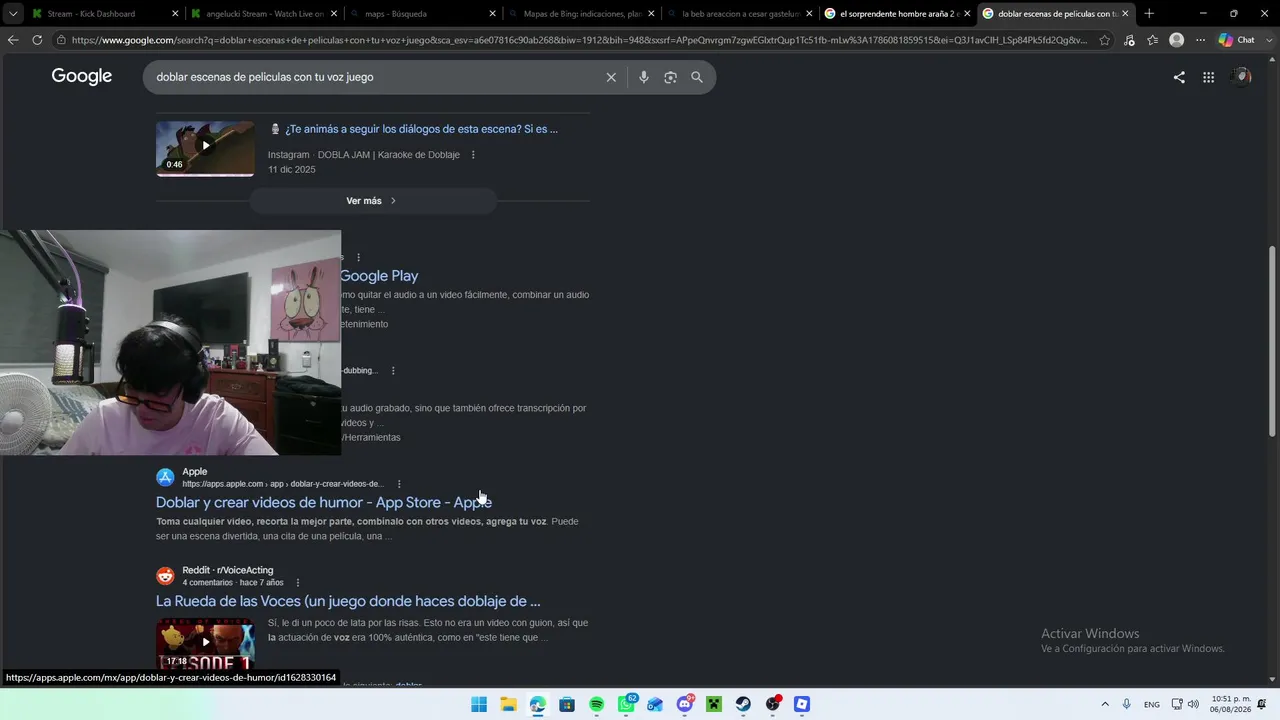The image size is (1280, 720).
Task: Switch to the Mapas de Bing tab
Action: 582,13
